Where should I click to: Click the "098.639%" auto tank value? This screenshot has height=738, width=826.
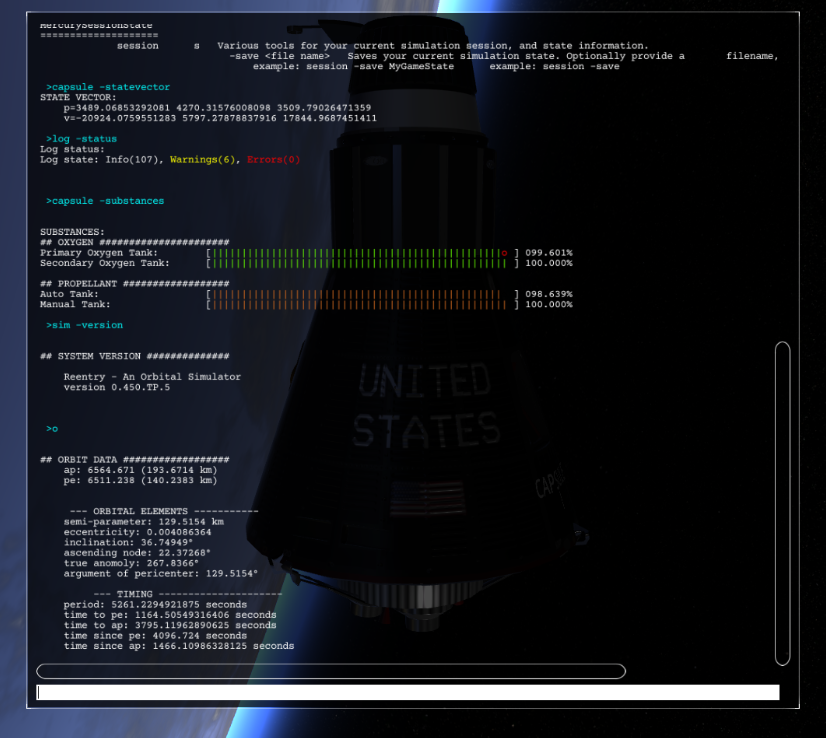(x=549, y=294)
